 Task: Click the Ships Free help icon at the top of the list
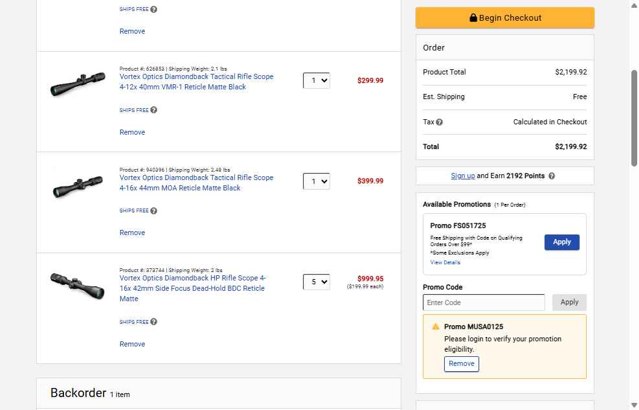tap(154, 9)
